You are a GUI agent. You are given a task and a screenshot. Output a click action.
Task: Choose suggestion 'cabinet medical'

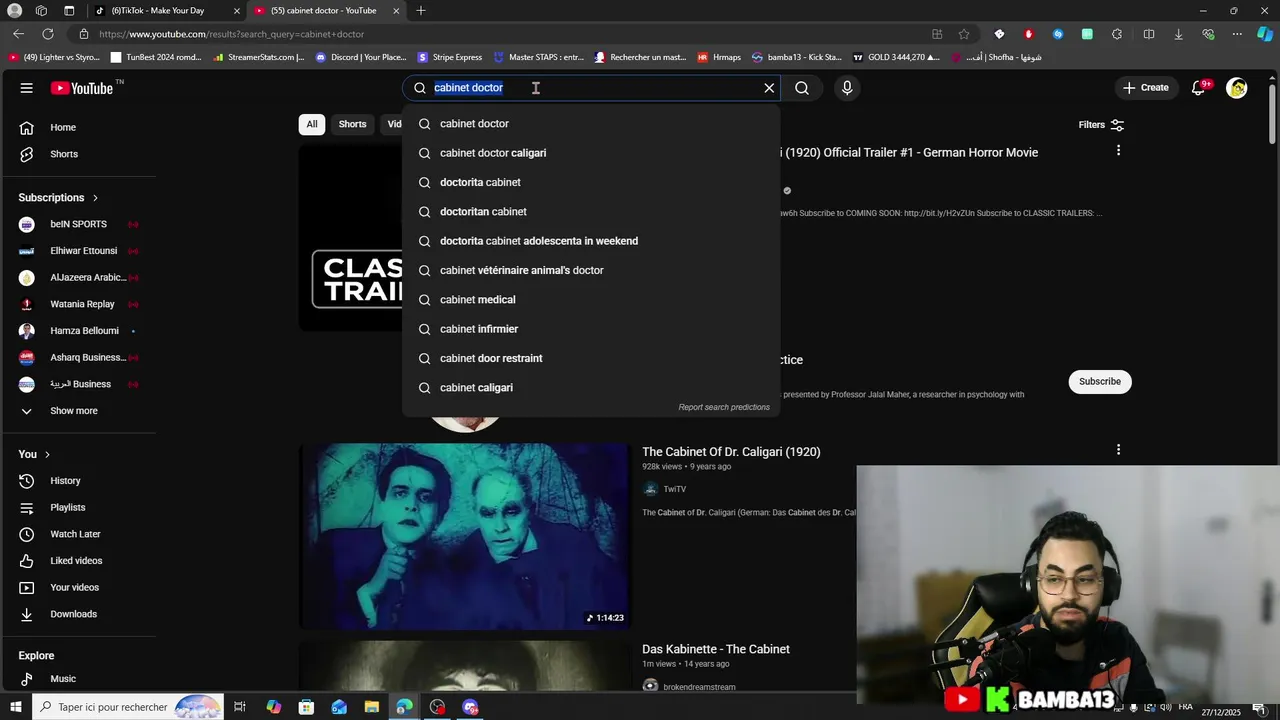click(x=590, y=300)
